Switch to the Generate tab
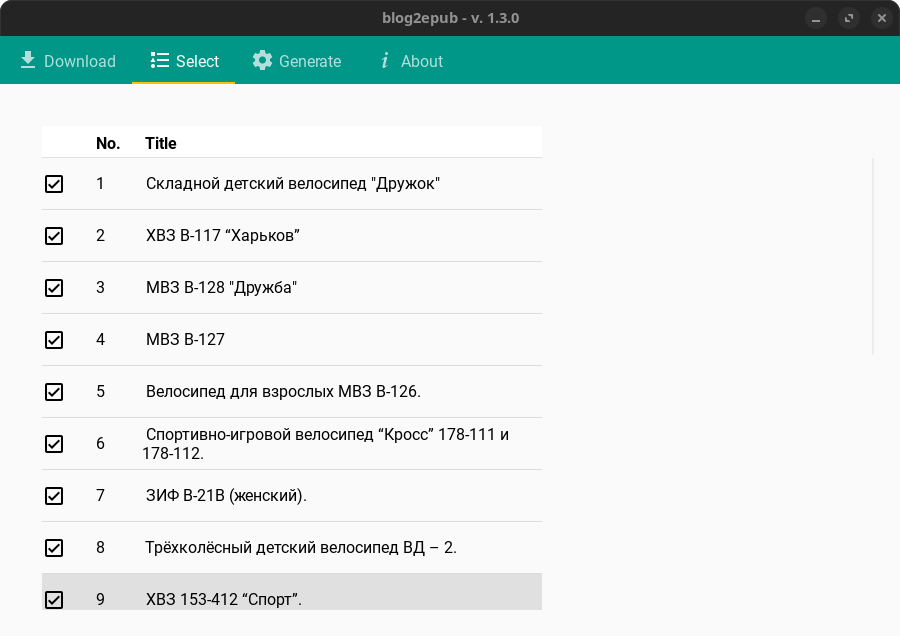The image size is (900, 636). 297,61
